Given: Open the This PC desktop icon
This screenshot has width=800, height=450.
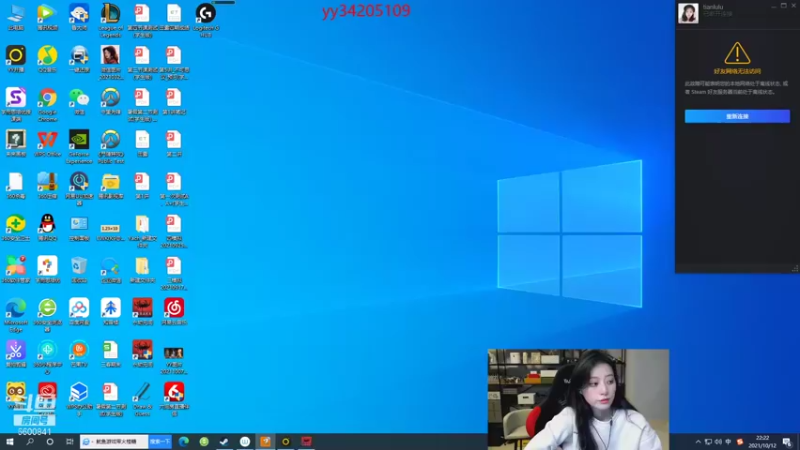Looking at the screenshot, I should tap(16, 14).
